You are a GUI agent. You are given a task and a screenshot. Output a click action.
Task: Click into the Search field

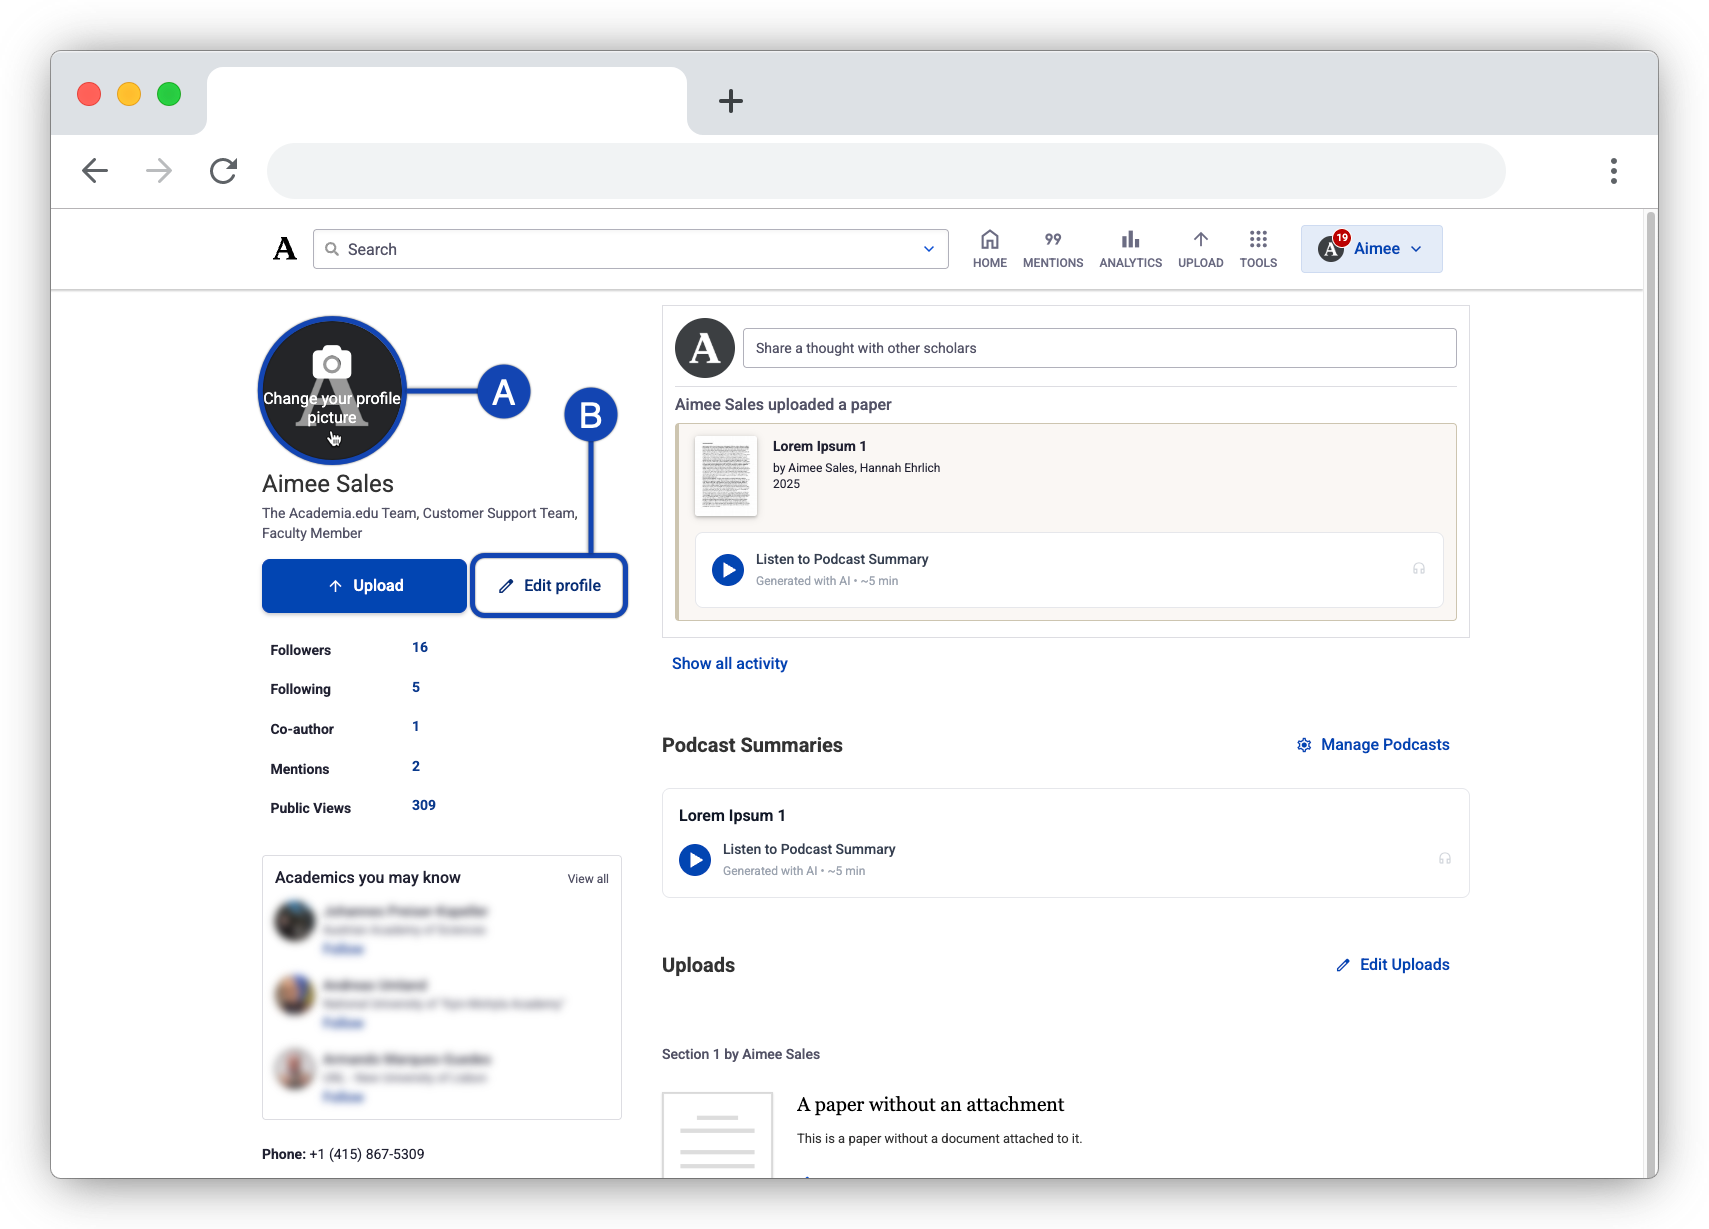(630, 249)
